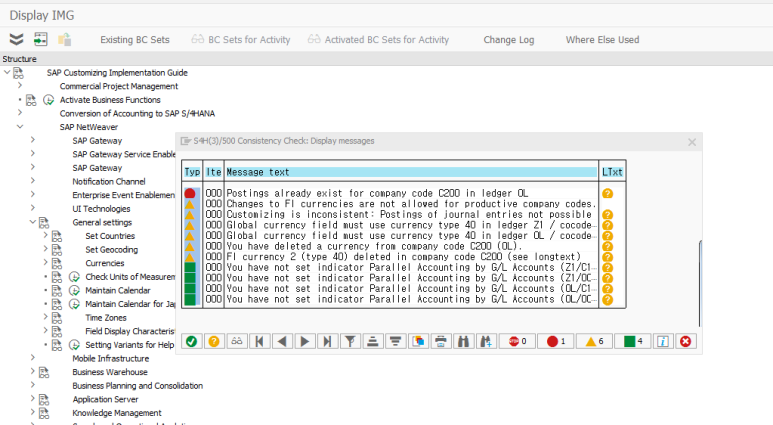Expand Commercial Project Management node
Screen dimensions: 773x425
(20, 85)
